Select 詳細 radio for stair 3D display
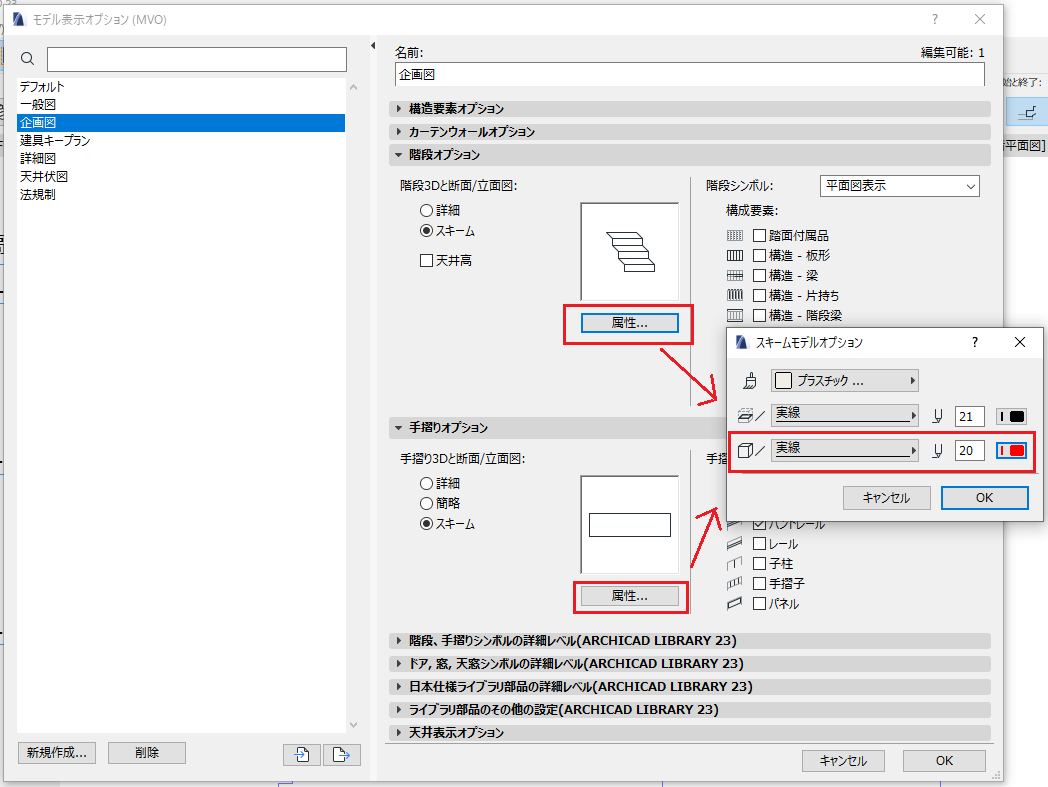This screenshot has width=1048, height=787. 426,211
